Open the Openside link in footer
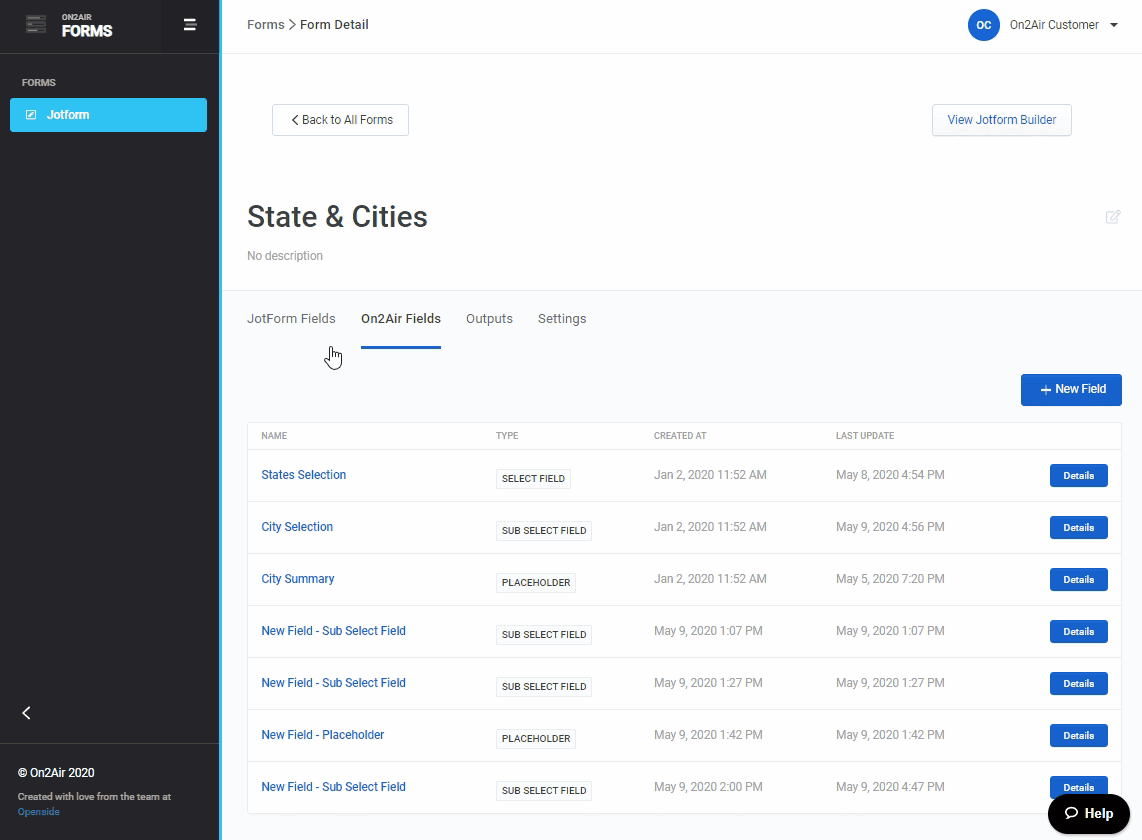Viewport: 1142px width, 840px height. click(38, 812)
